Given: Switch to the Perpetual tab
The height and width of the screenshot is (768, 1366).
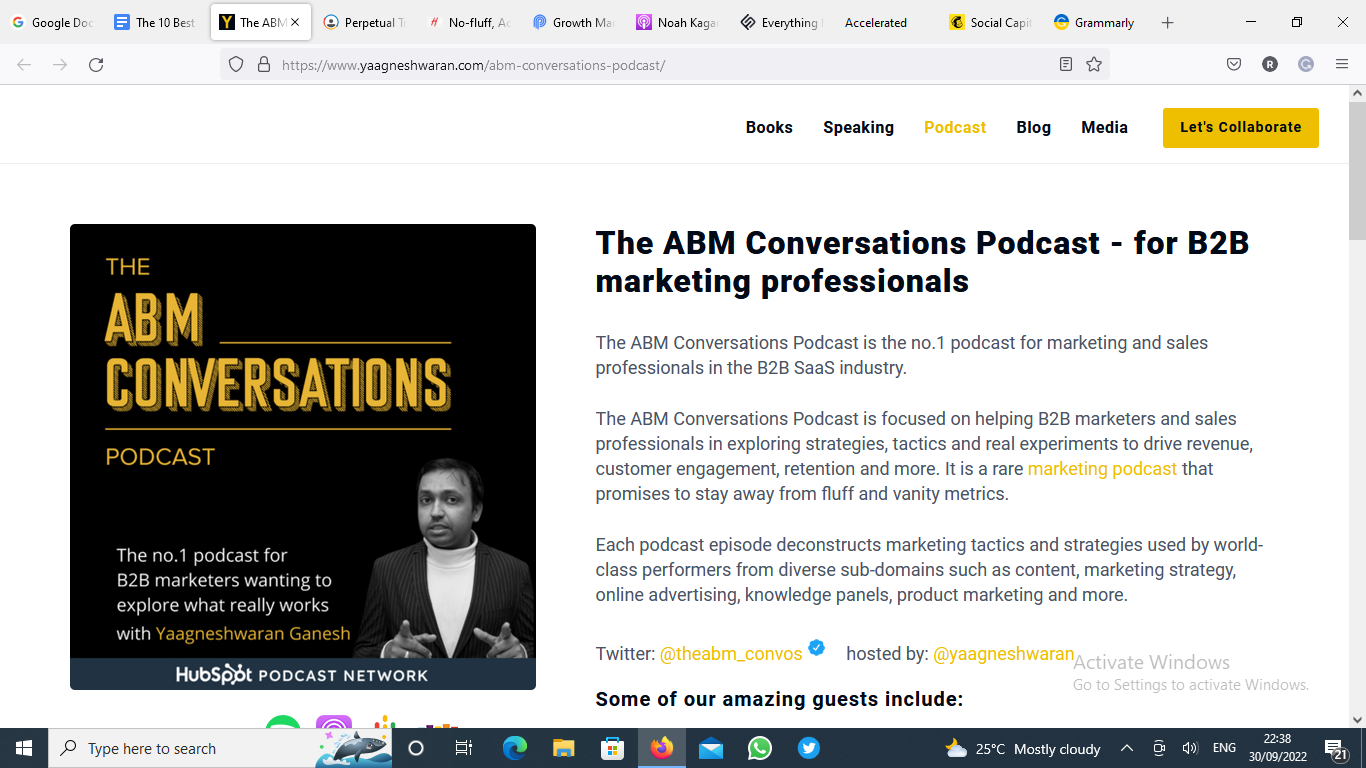Looking at the screenshot, I should pos(364,22).
